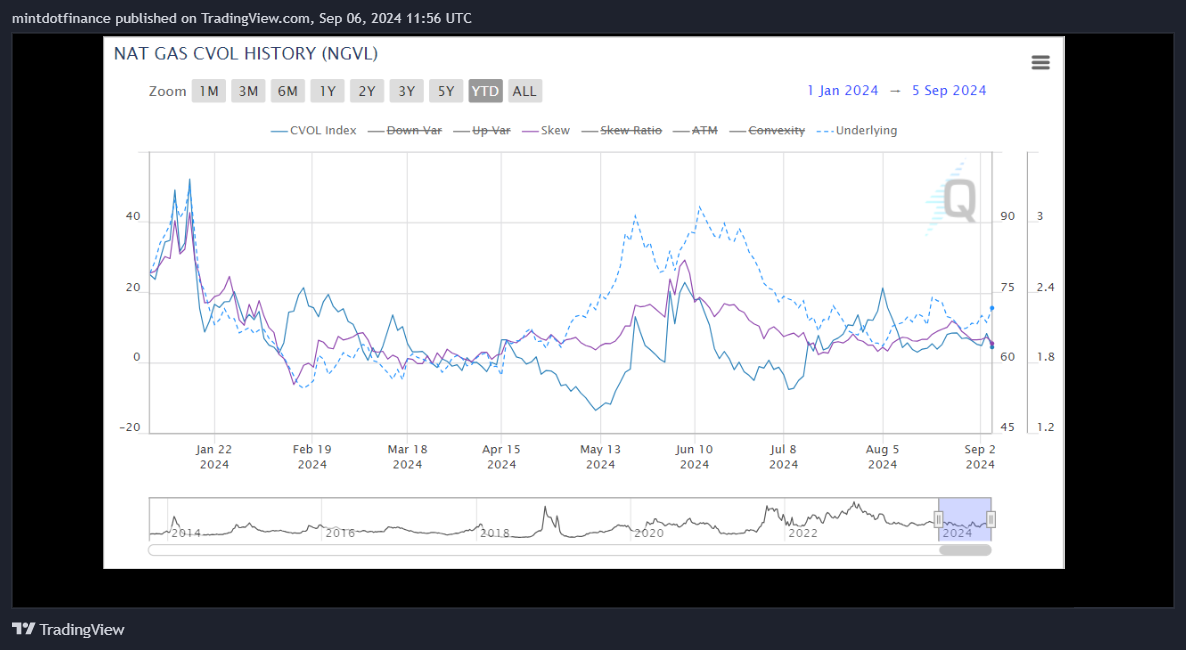Click the Sep 2 2024 axis label

tap(980, 456)
